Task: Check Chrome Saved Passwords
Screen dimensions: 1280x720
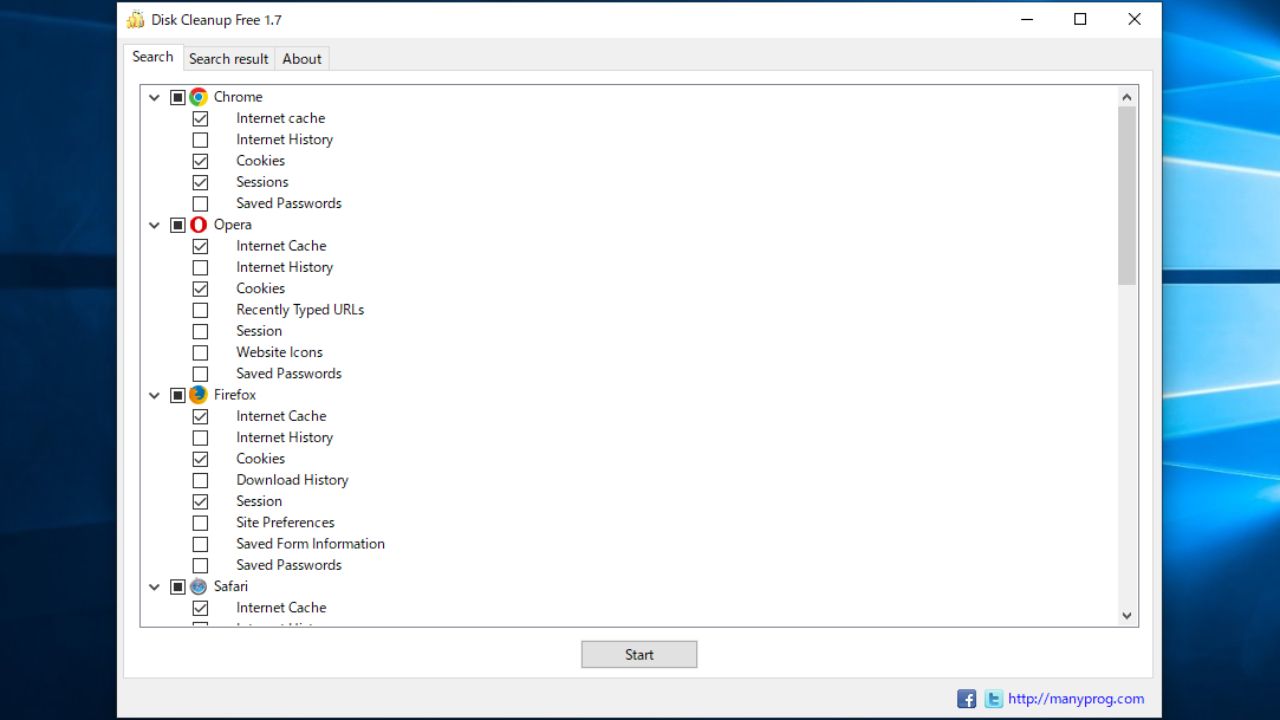Action: pyautogui.click(x=200, y=204)
